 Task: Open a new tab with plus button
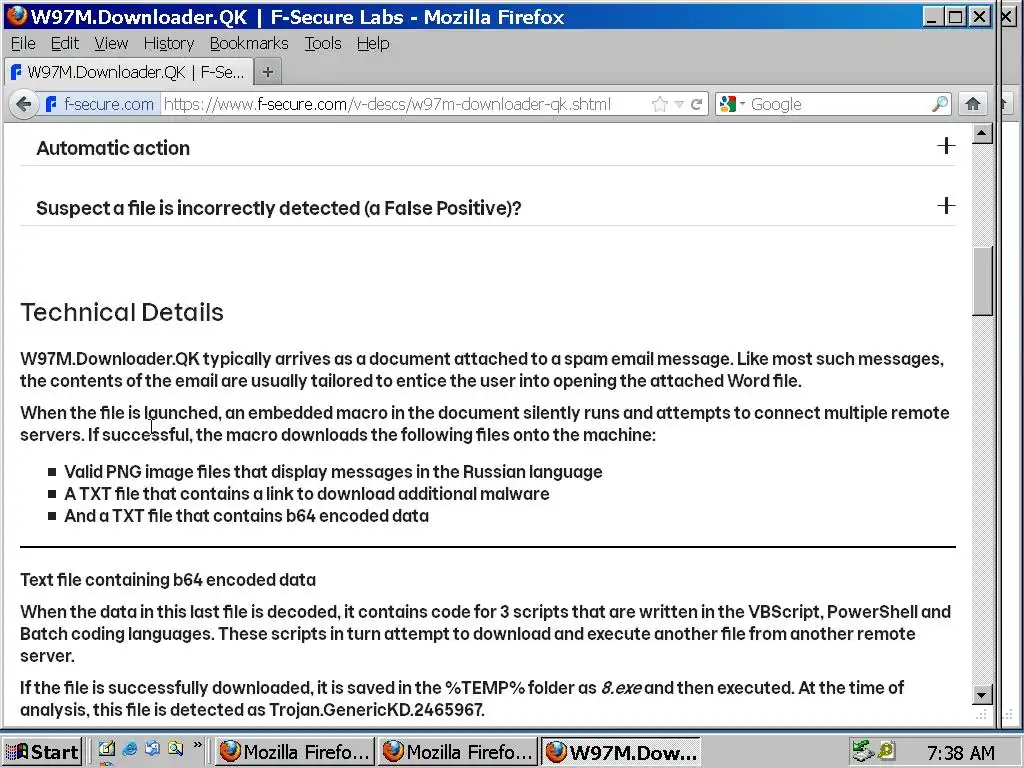click(268, 72)
